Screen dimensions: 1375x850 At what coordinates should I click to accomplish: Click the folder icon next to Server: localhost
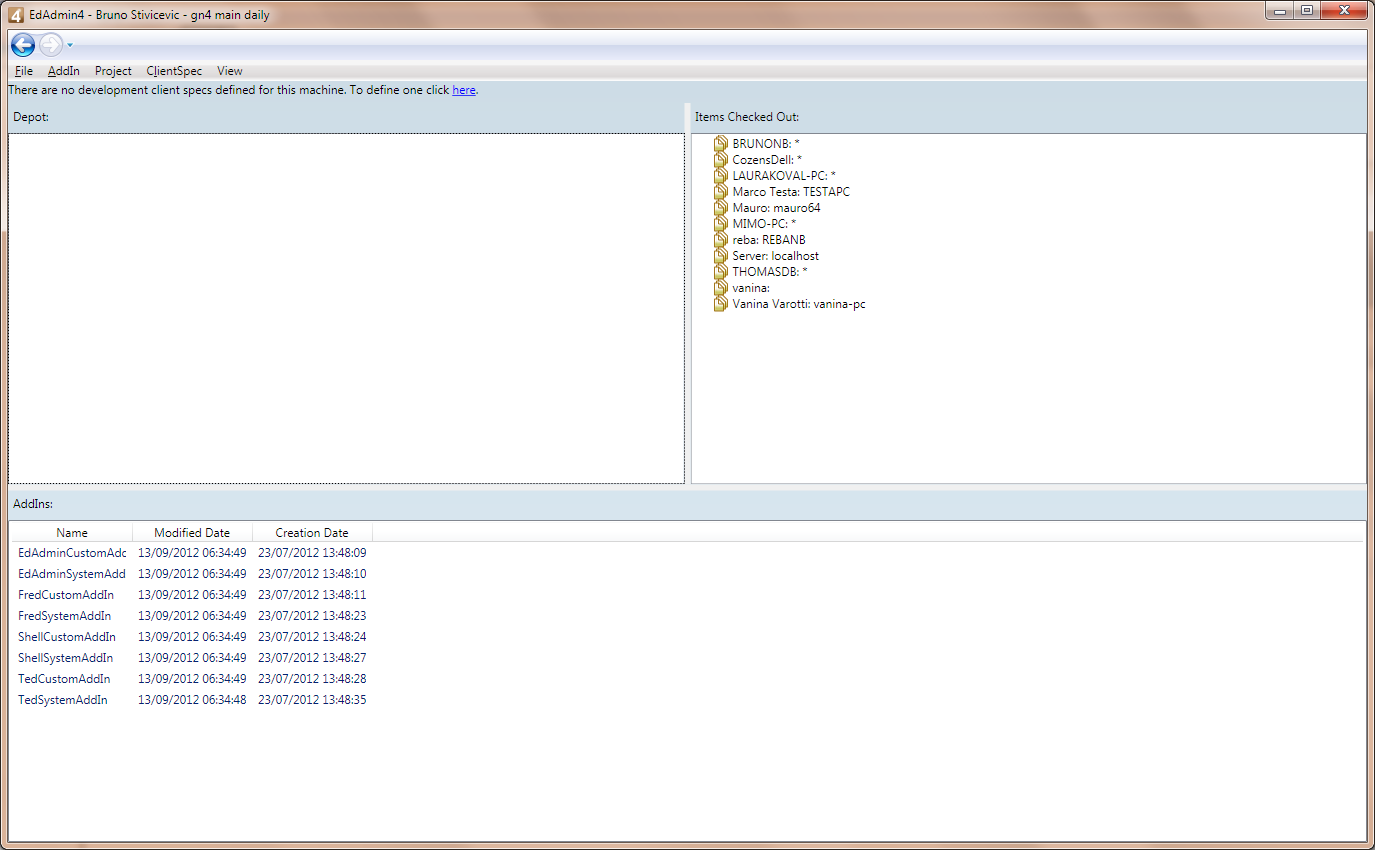[721, 256]
